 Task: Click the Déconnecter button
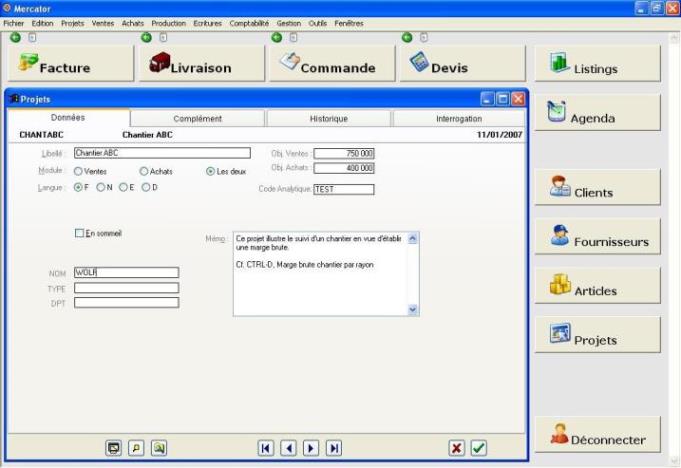(x=598, y=435)
